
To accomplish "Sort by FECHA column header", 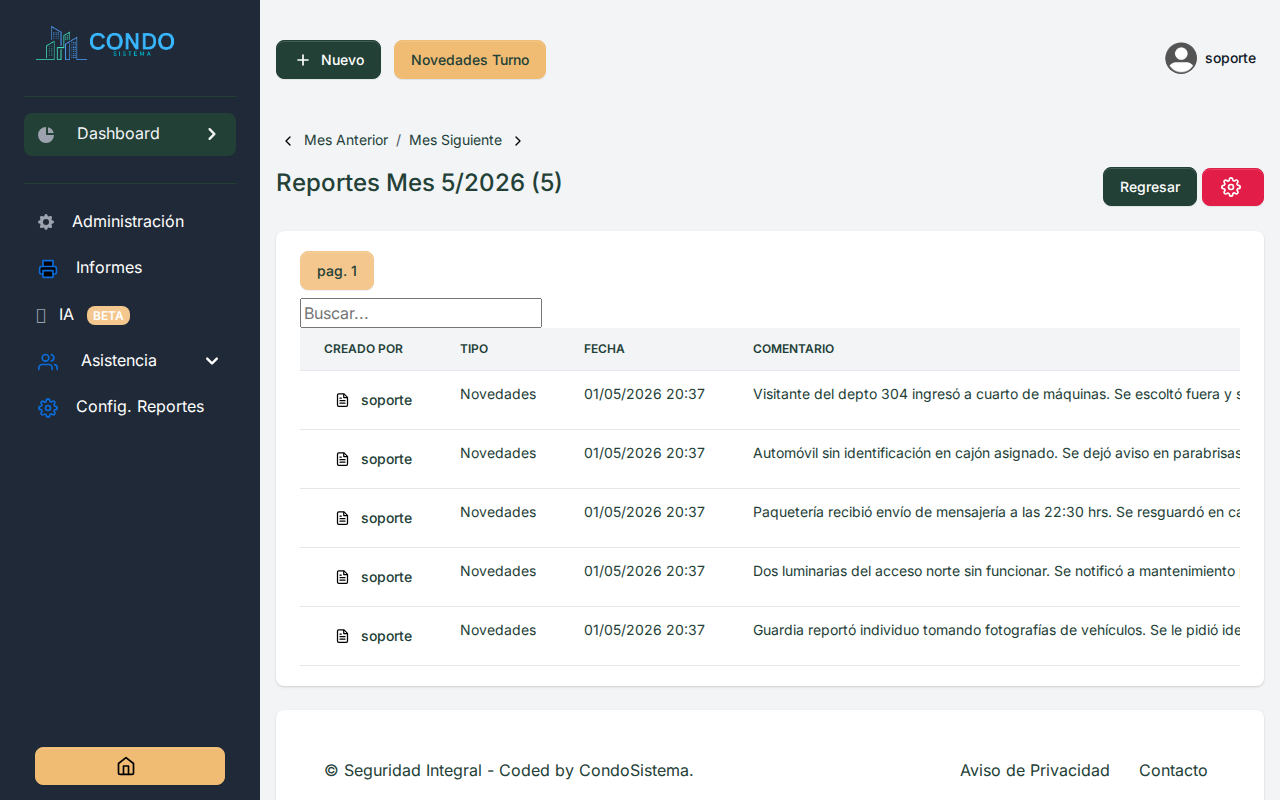I will (604, 349).
